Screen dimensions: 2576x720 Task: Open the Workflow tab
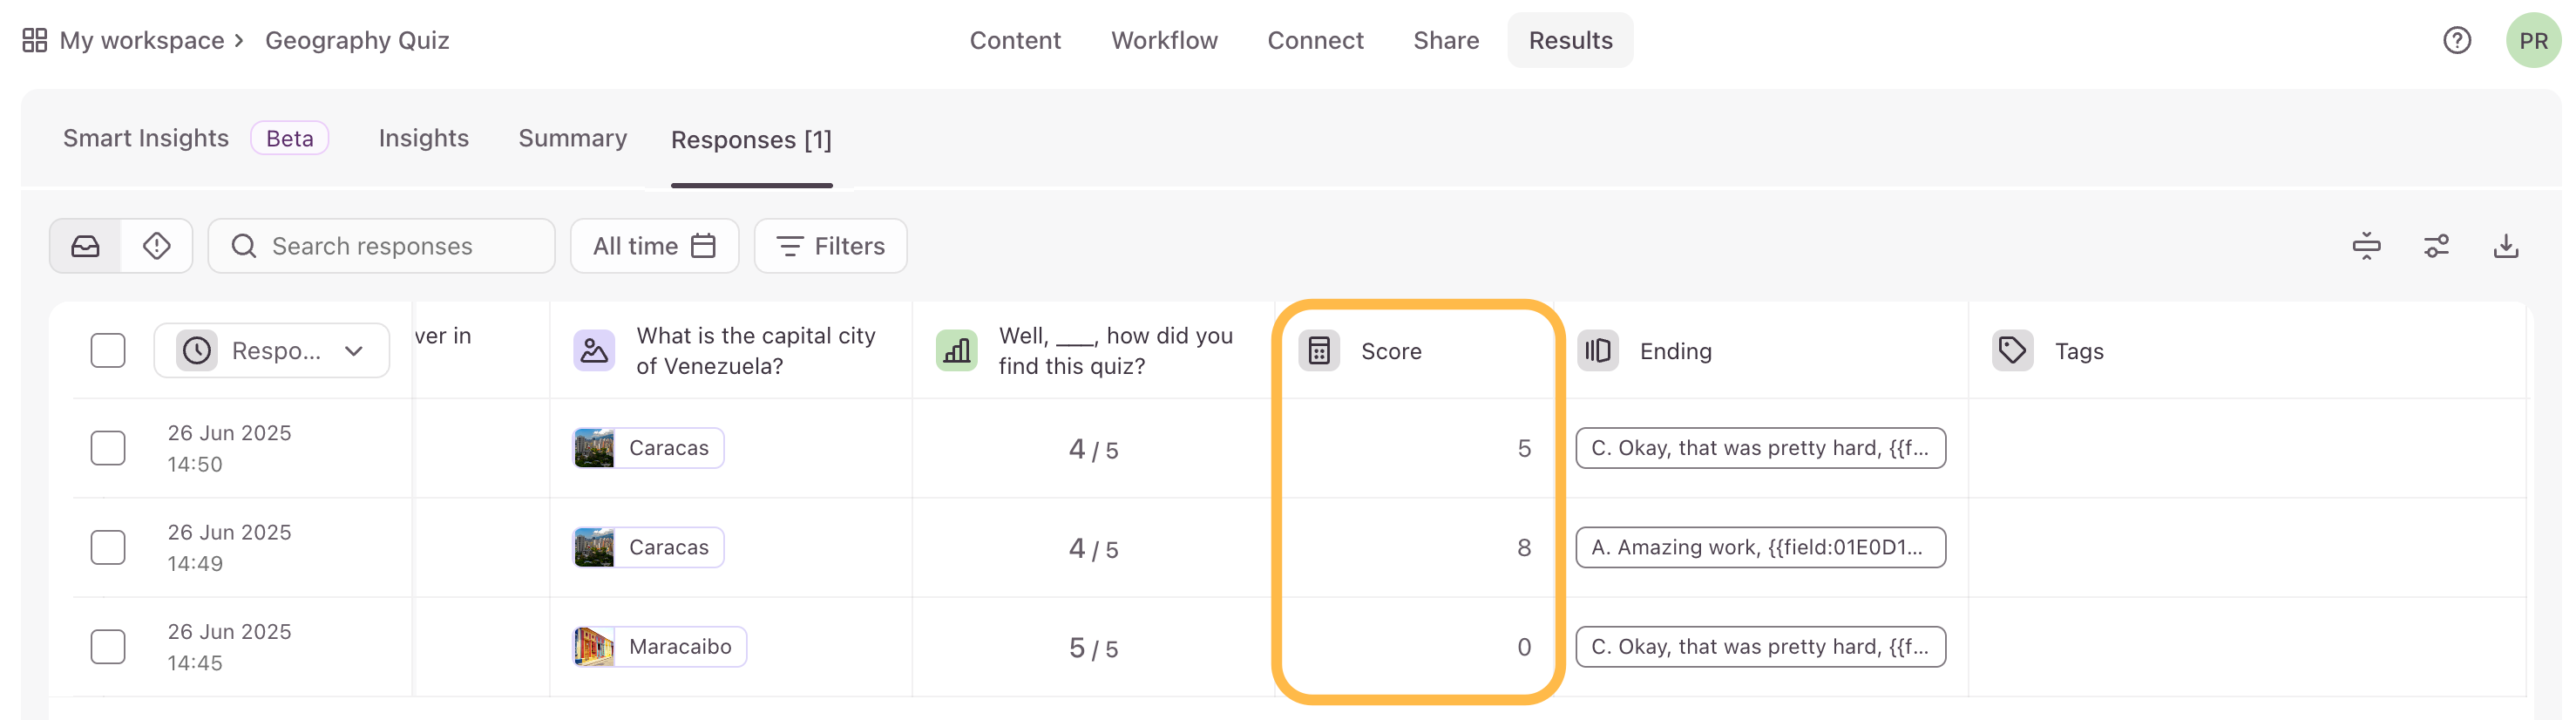1164,40
